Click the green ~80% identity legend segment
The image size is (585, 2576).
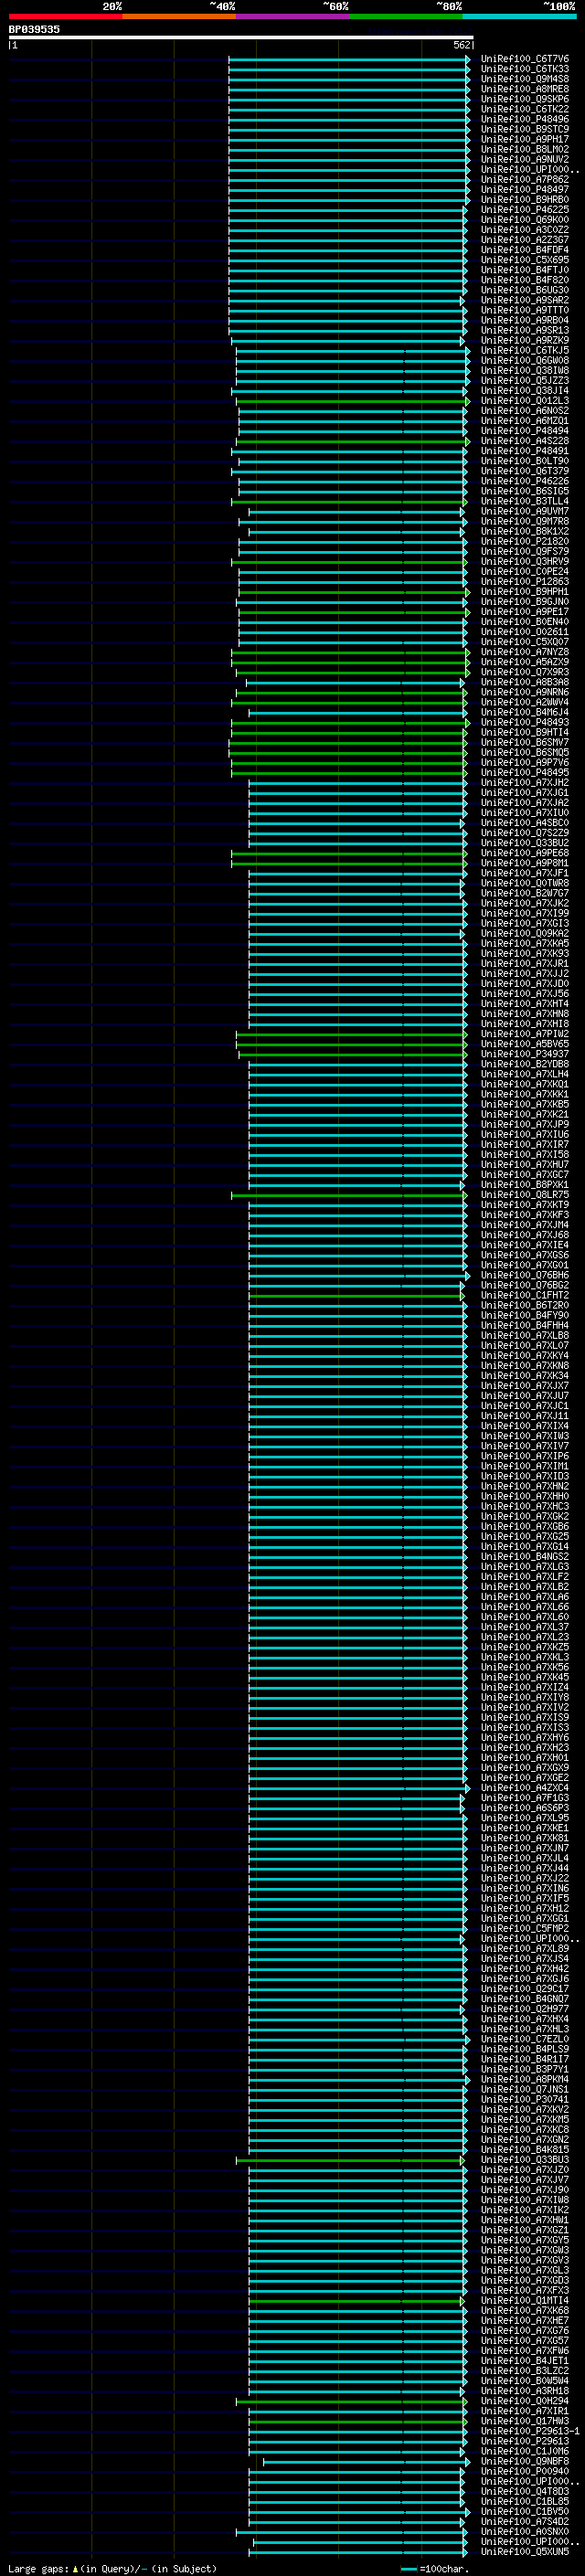click(406, 16)
